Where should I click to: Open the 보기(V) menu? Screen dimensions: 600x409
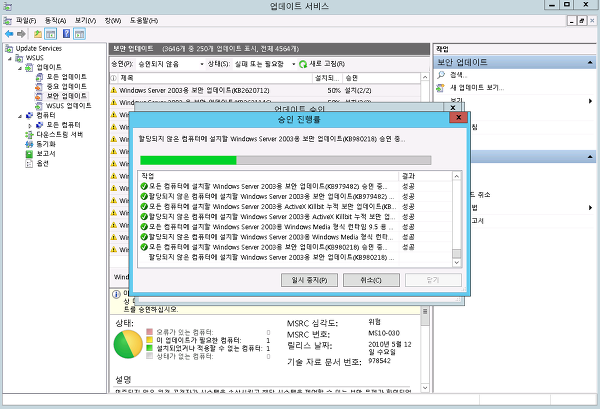85,21
